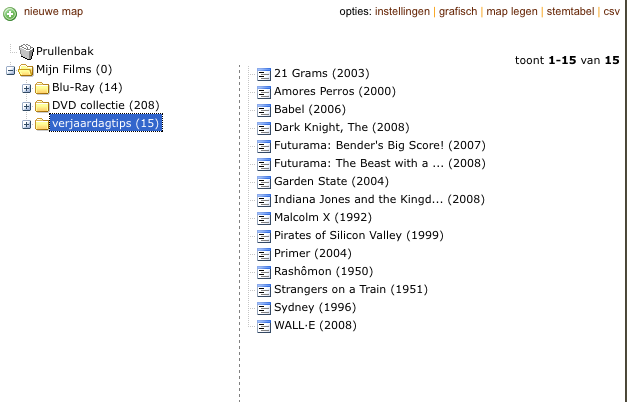The image size is (627, 402).
Task: Click icon beside Pirates of Silicon Valley
Action: point(264,236)
